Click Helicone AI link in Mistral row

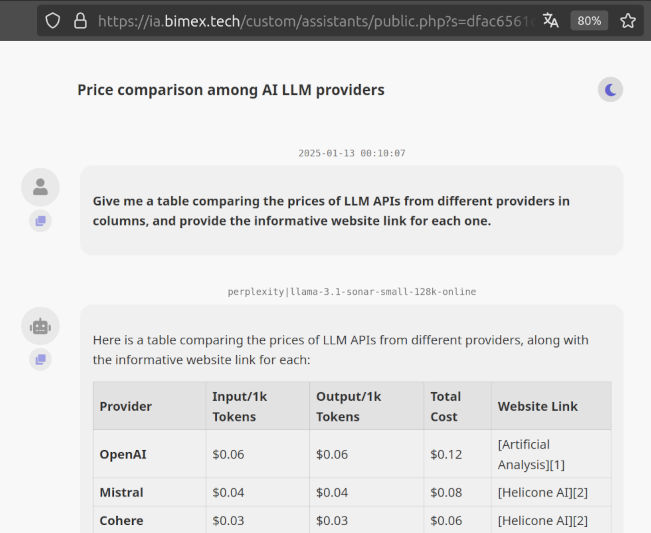pyautogui.click(x=543, y=492)
